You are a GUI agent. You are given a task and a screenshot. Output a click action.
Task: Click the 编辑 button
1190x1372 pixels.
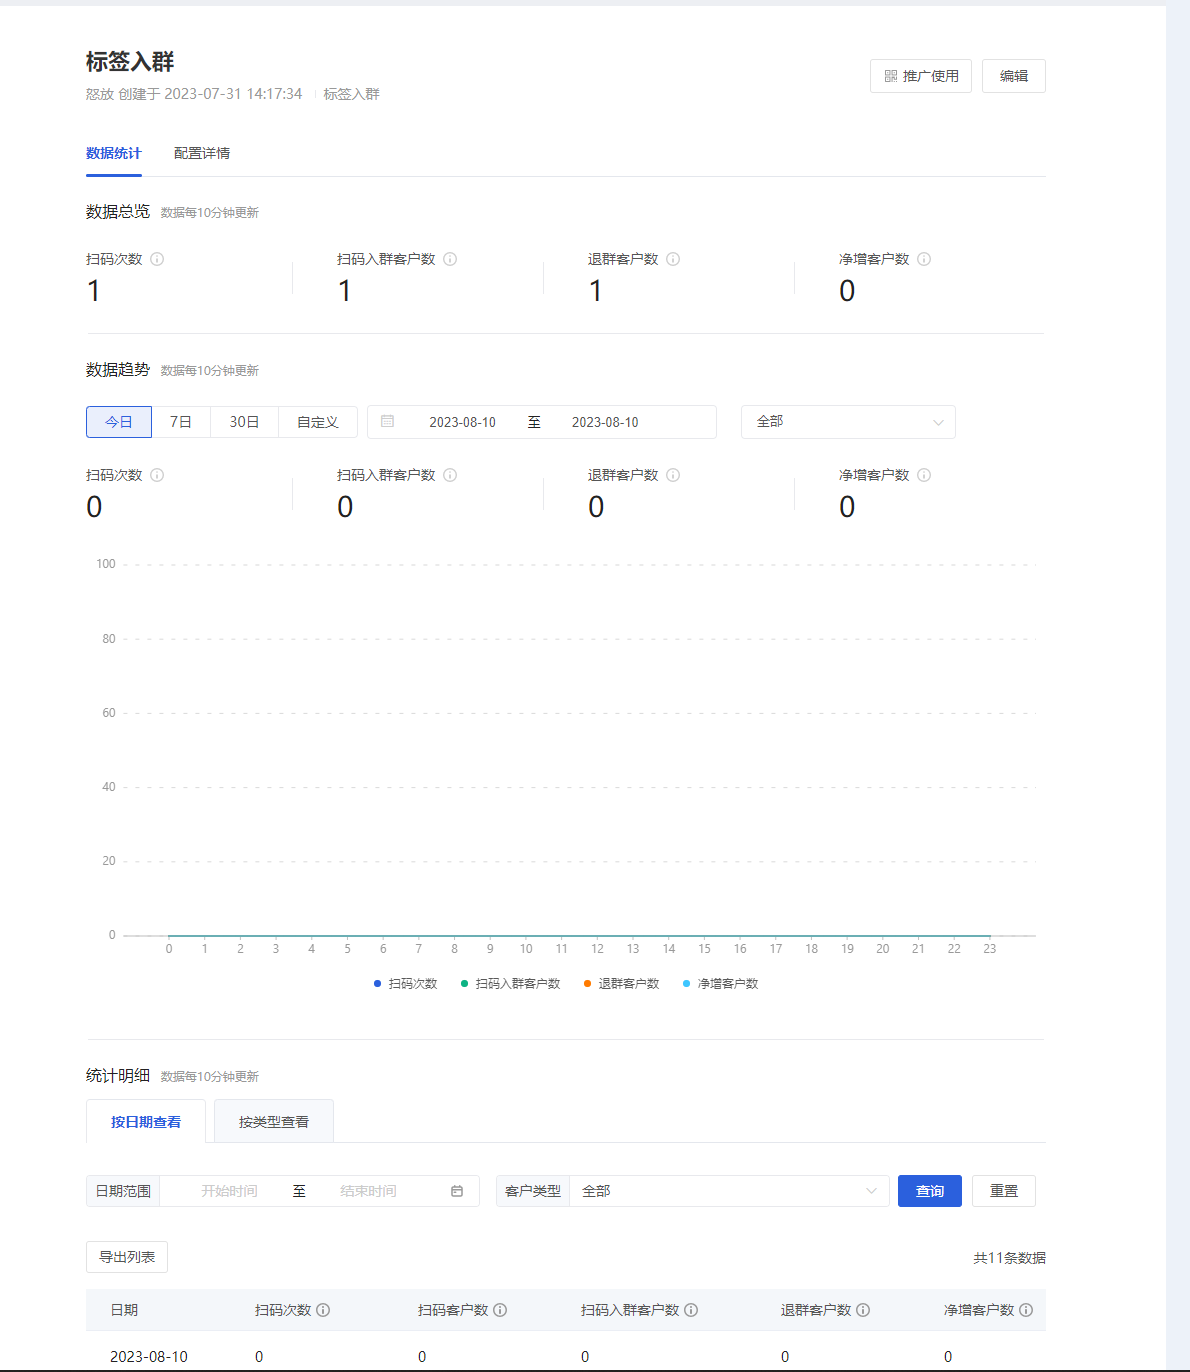click(x=1014, y=76)
